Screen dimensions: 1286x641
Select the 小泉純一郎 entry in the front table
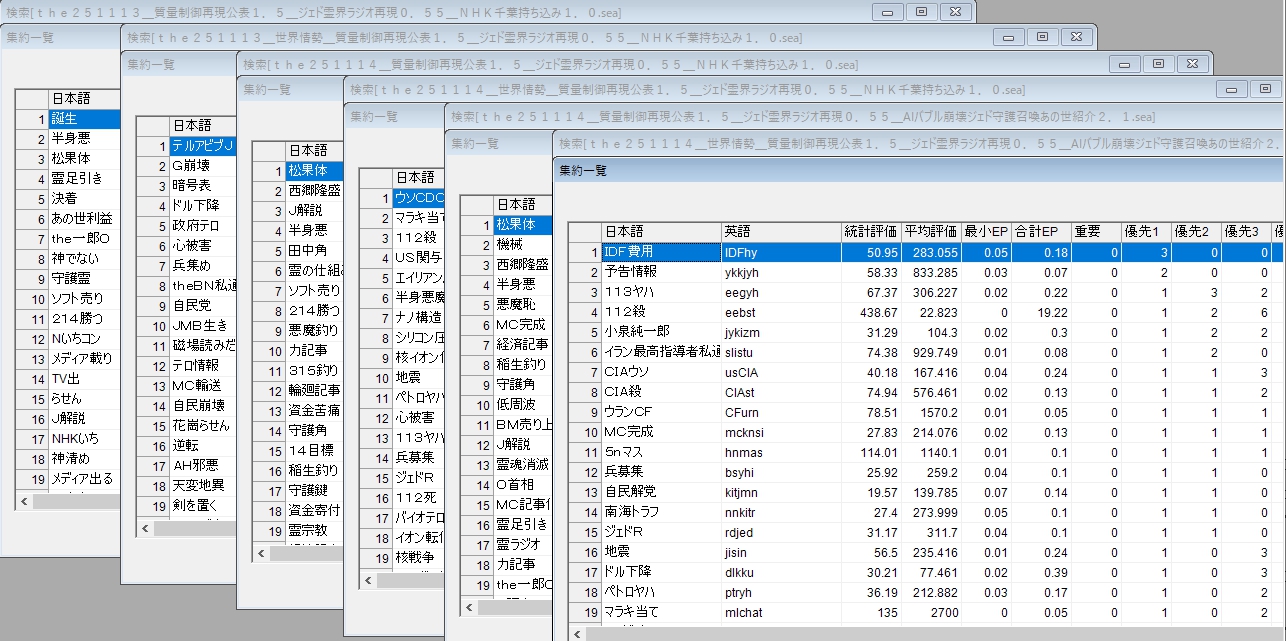[660, 332]
